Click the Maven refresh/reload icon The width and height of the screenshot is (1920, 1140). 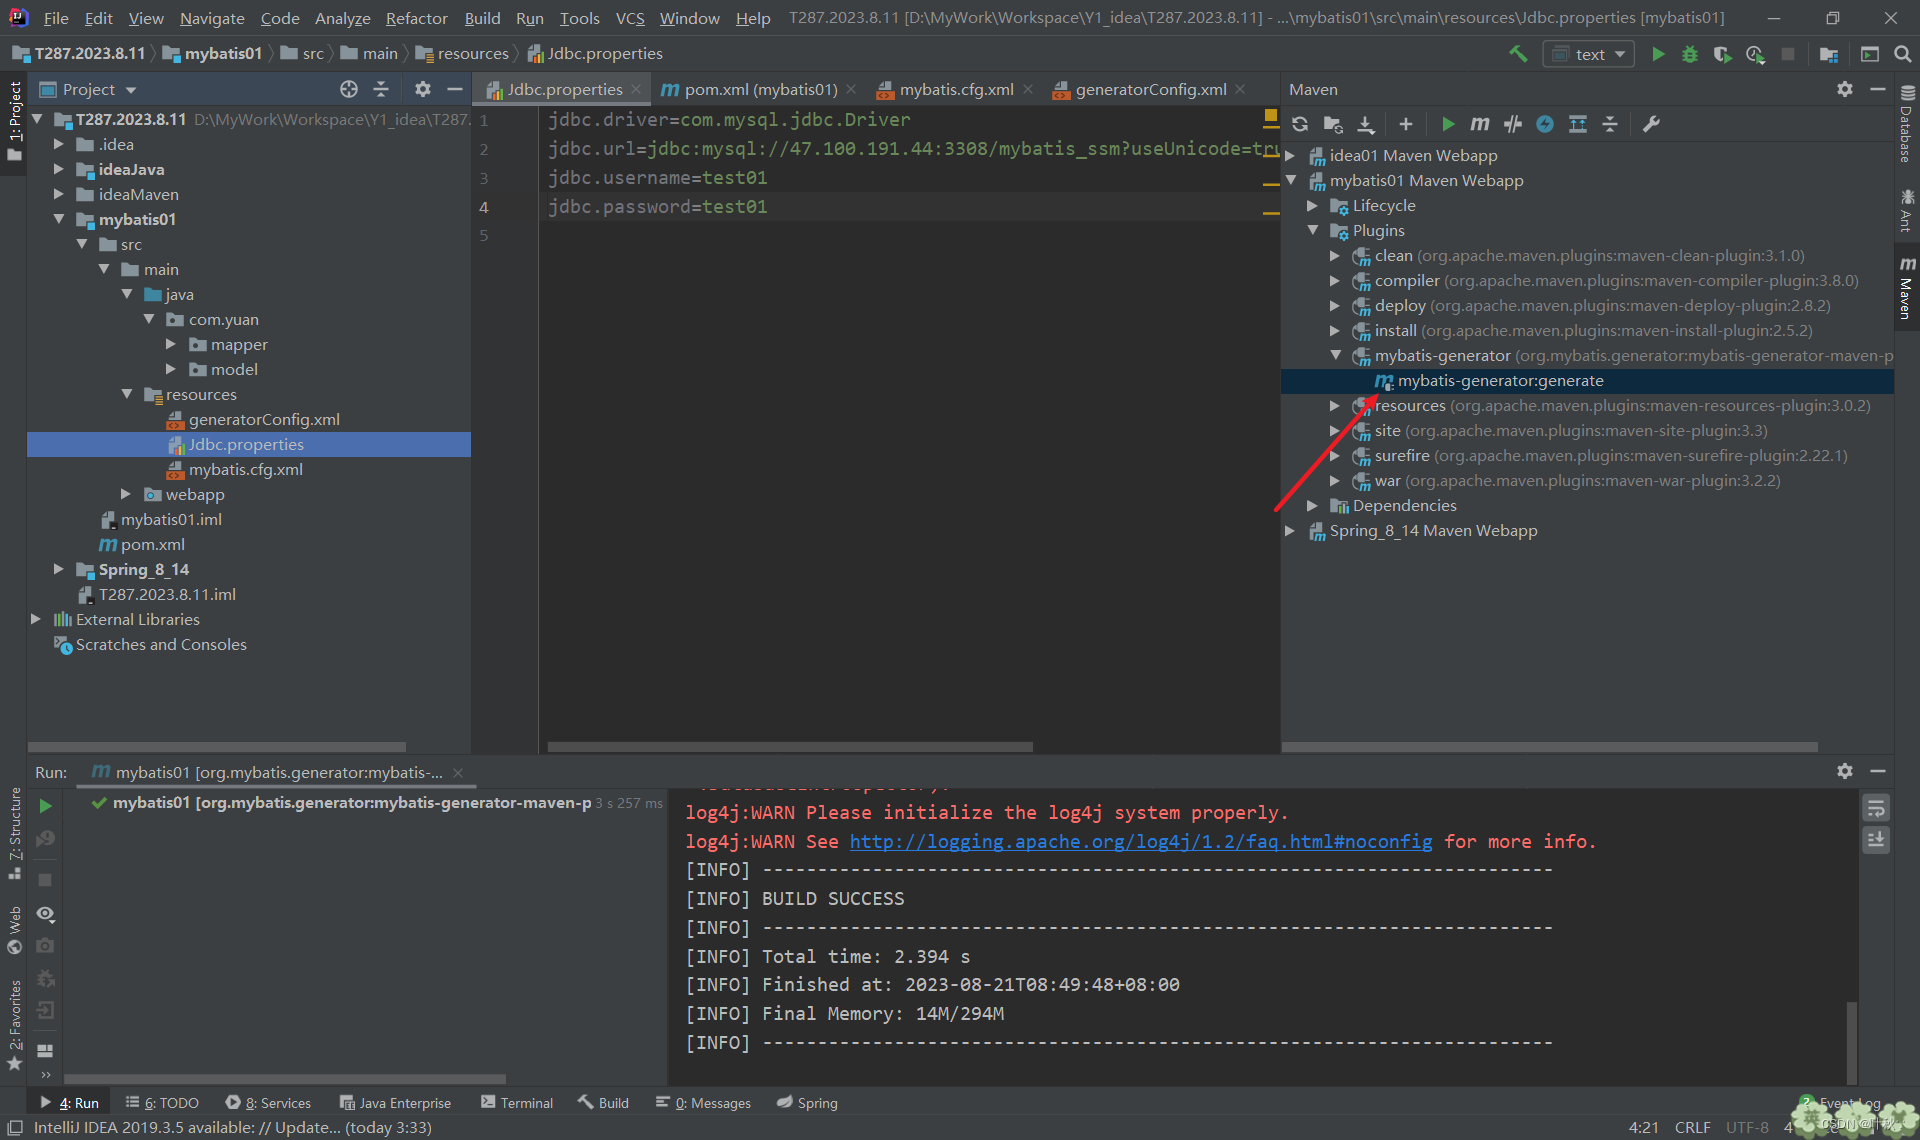coord(1299,124)
